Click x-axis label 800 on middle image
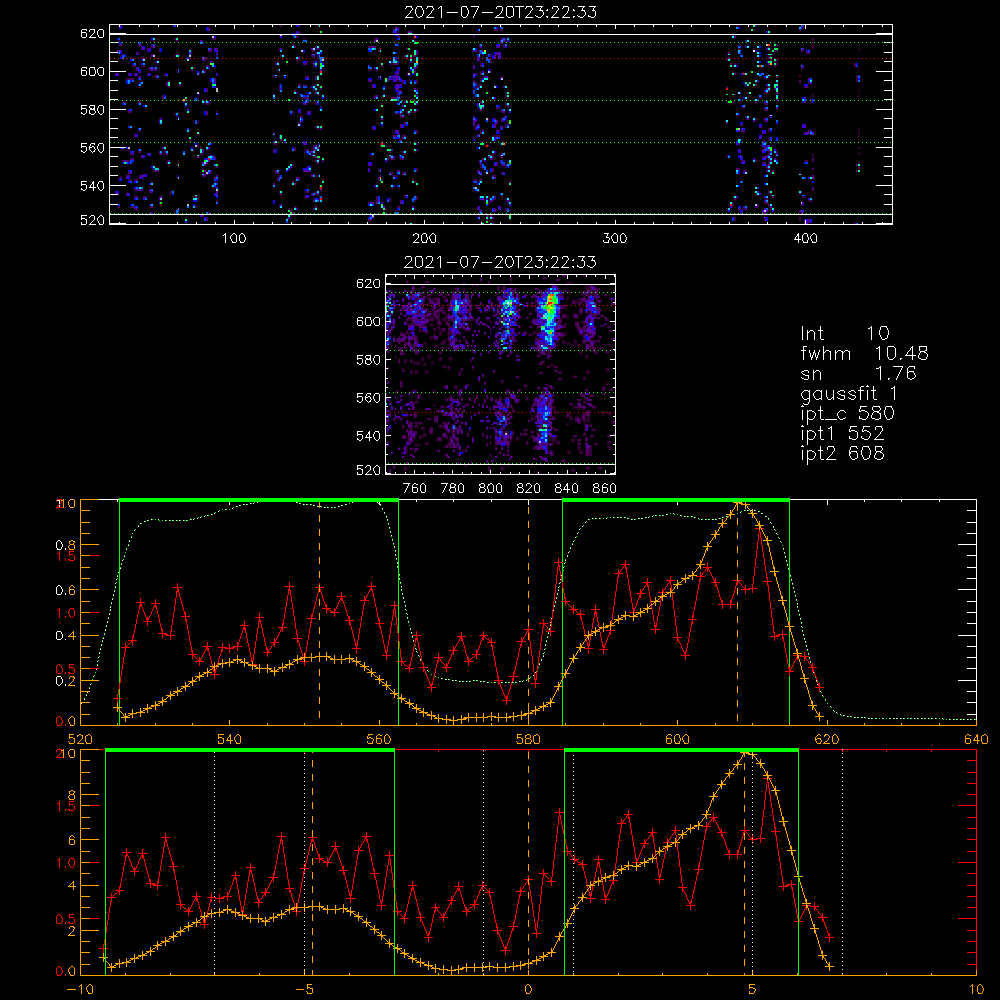Viewport: 1000px width, 1000px height. [x=490, y=489]
